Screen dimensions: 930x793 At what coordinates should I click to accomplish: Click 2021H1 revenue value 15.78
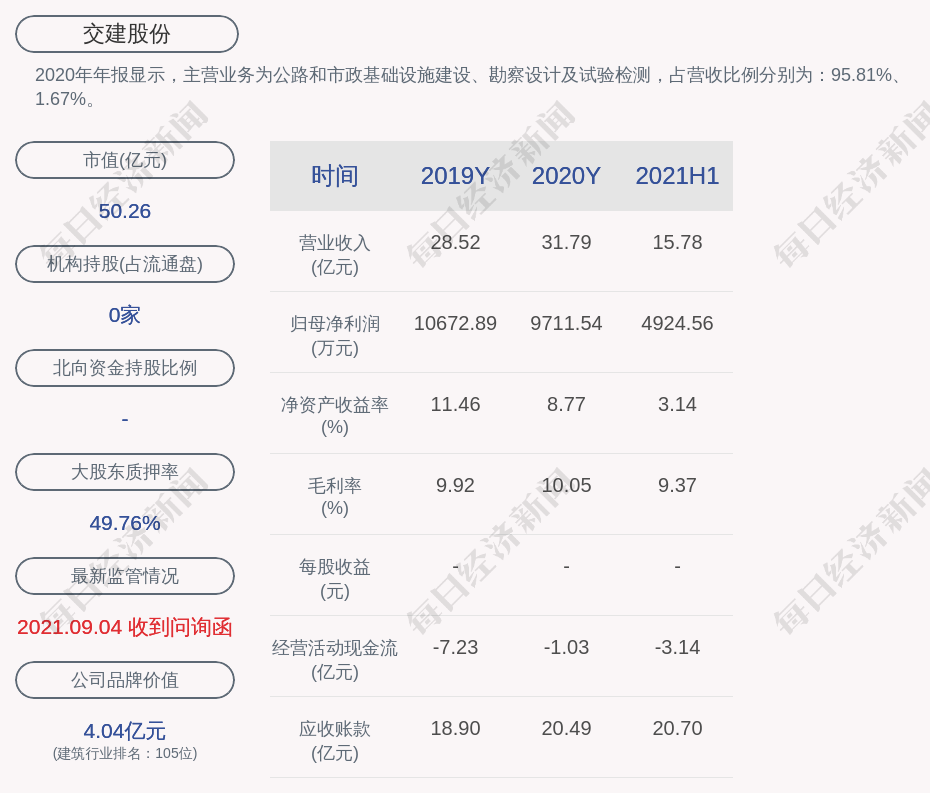click(677, 242)
